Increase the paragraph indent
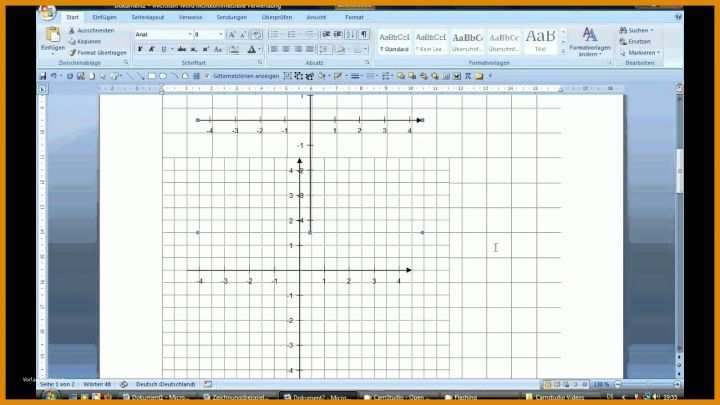This screenshot has height=405, width=720. click(x=338, y=35)
